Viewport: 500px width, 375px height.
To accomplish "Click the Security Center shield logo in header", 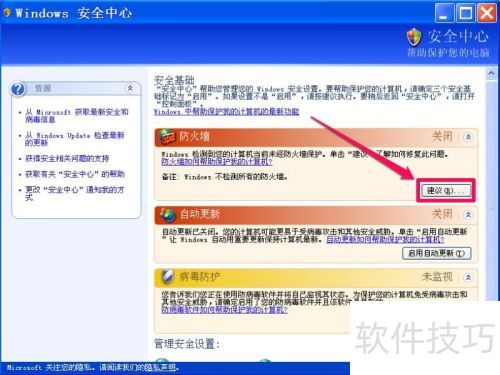I will pos(414,37).
